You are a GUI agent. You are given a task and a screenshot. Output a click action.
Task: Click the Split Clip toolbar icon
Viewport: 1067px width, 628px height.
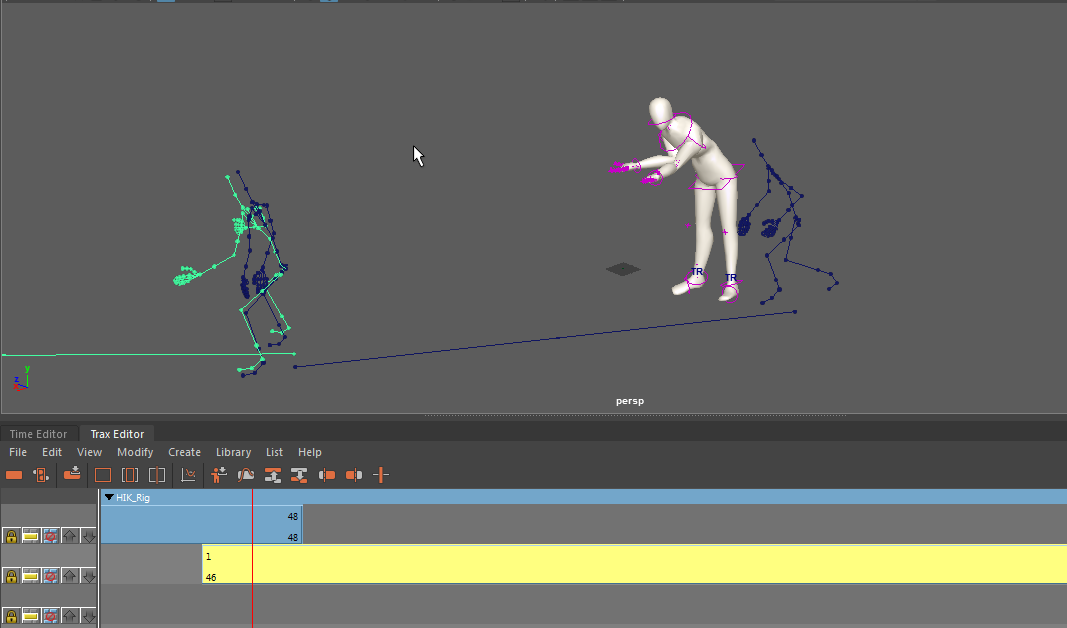click(x=380, y=475)
